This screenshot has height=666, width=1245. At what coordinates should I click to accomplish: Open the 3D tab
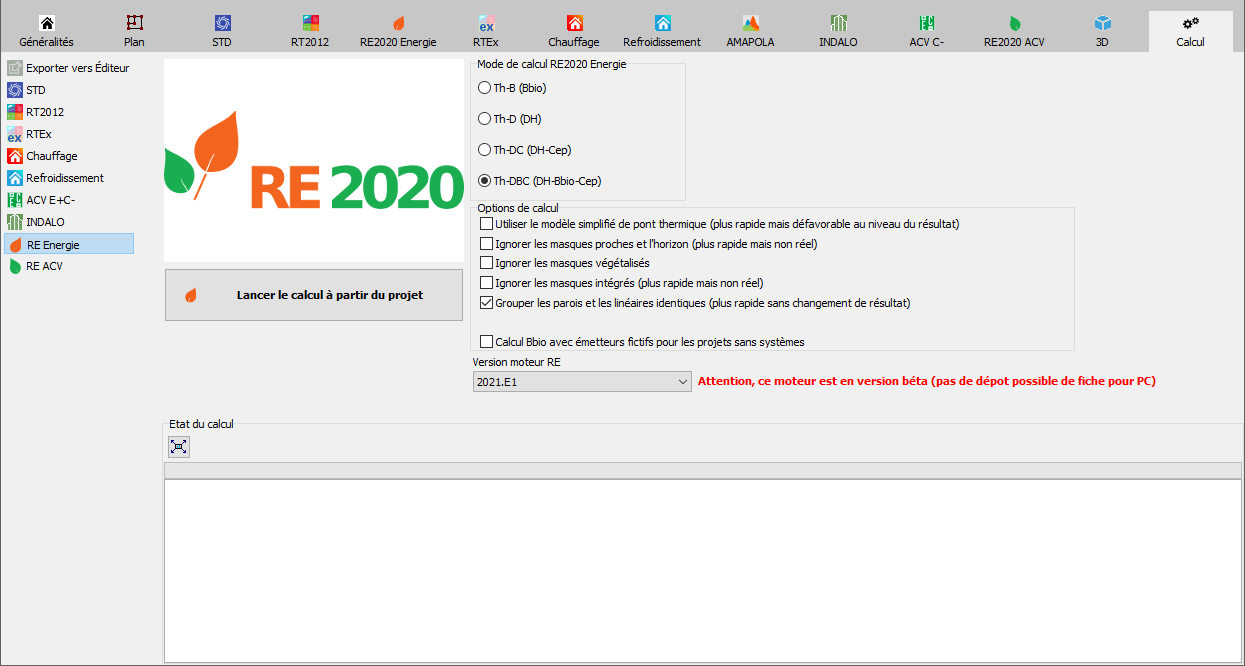point(1102,32)
